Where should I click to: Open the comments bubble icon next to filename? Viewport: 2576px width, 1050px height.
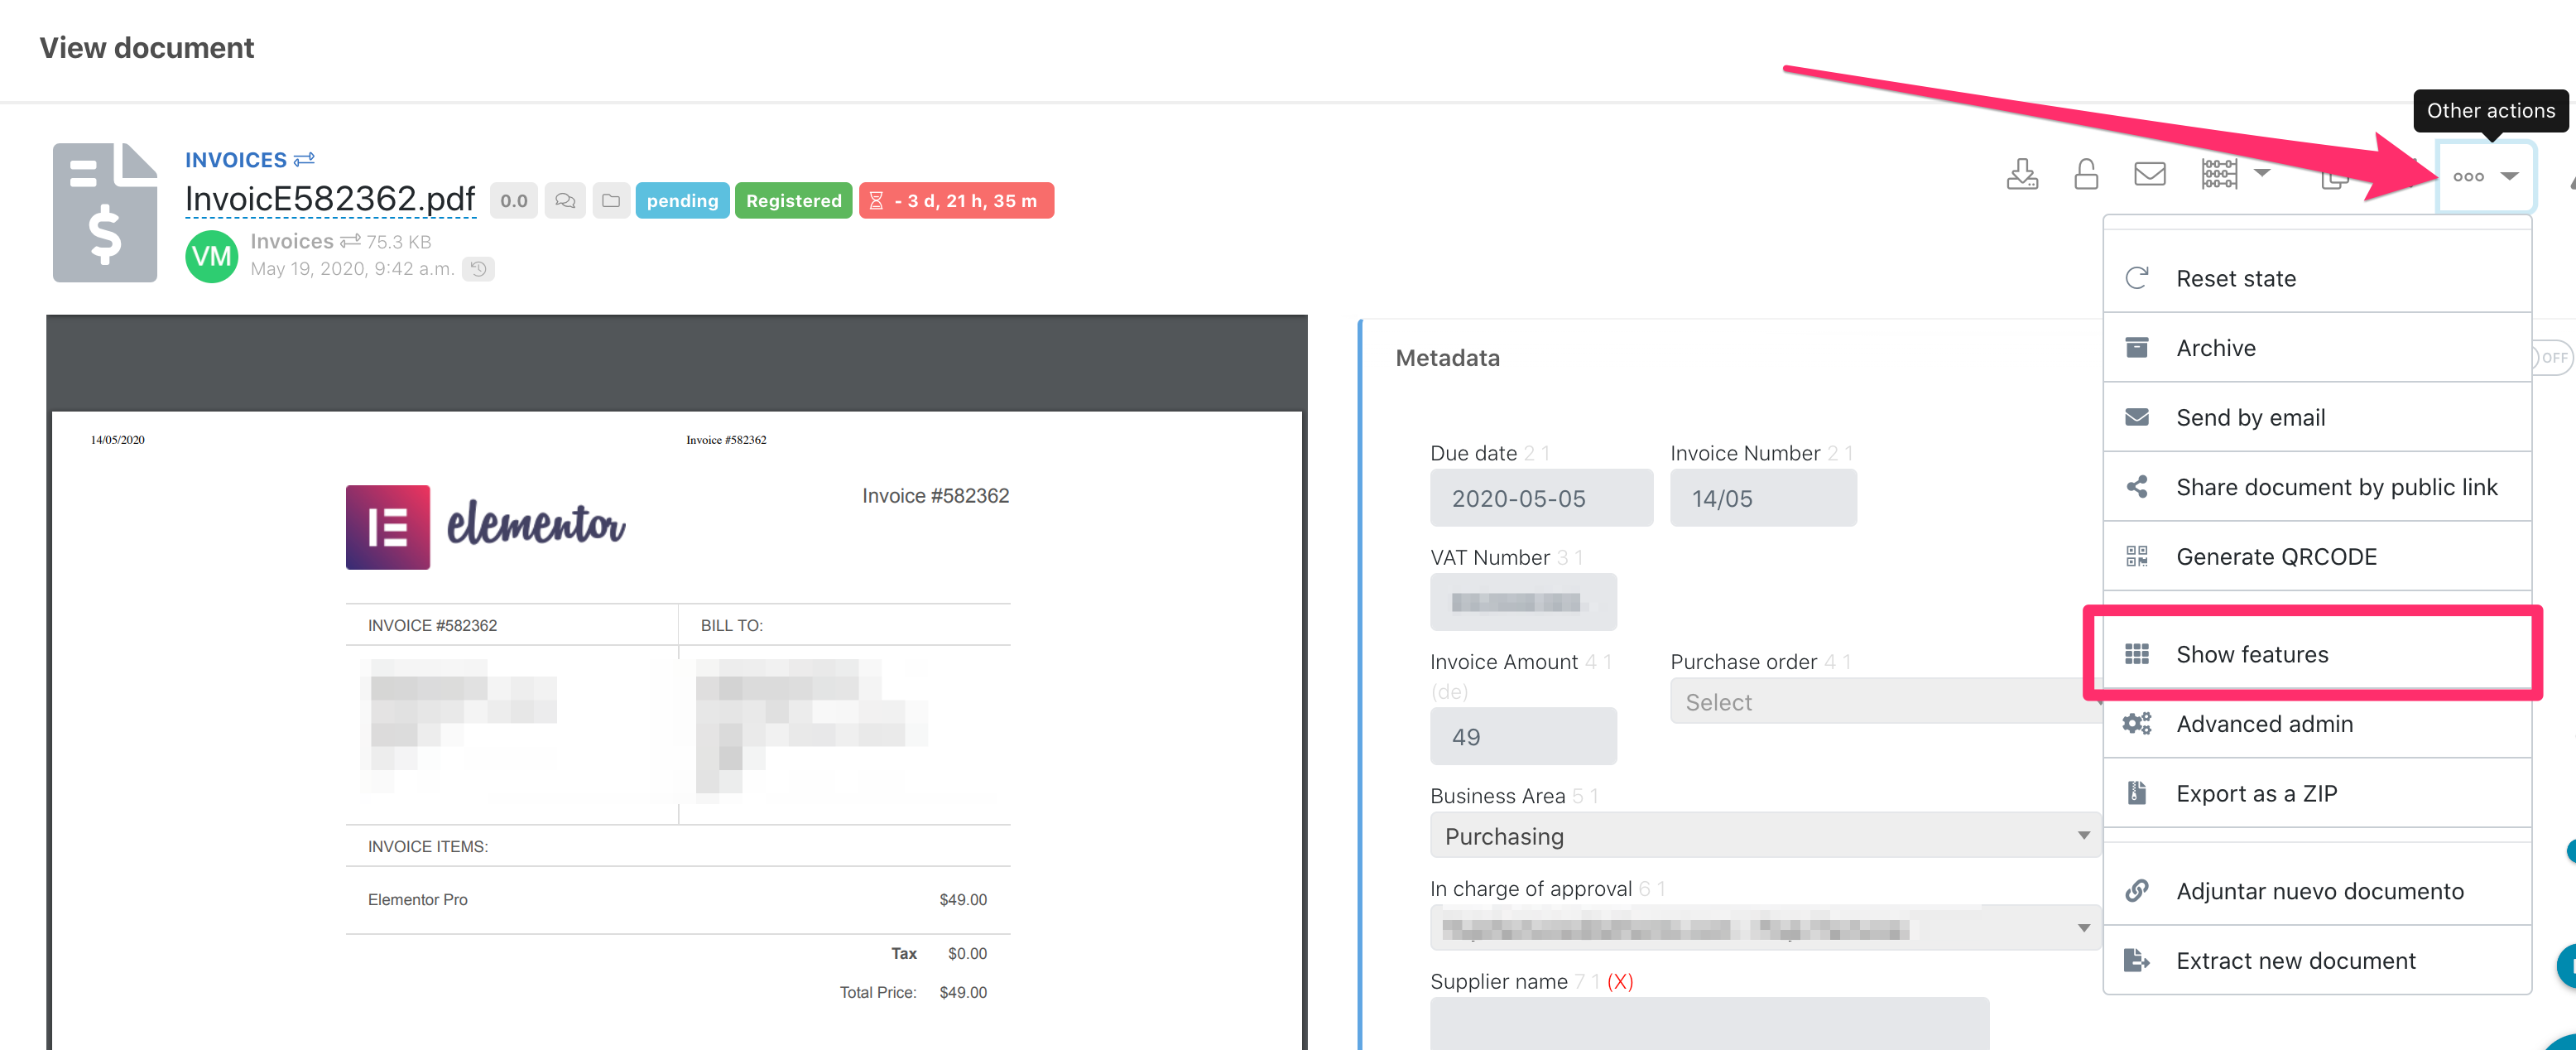tap(565, 201)
